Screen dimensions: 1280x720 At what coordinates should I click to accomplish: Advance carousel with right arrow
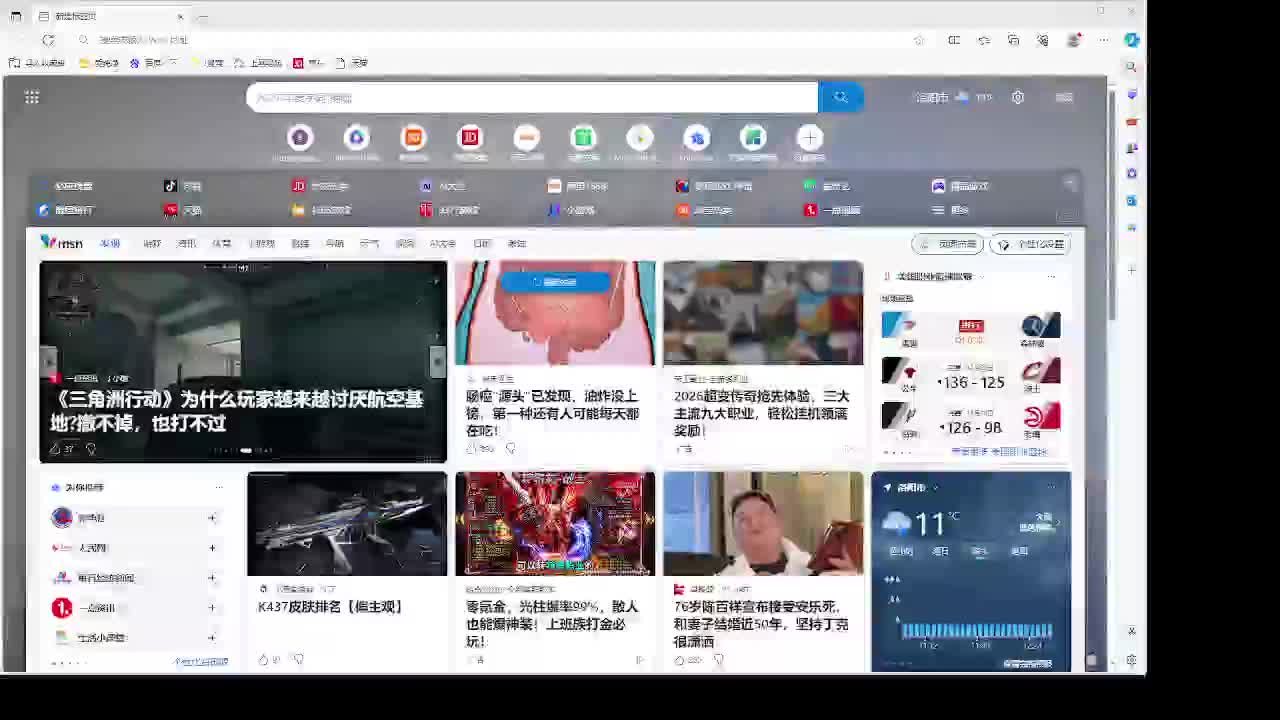click(437, 361)
